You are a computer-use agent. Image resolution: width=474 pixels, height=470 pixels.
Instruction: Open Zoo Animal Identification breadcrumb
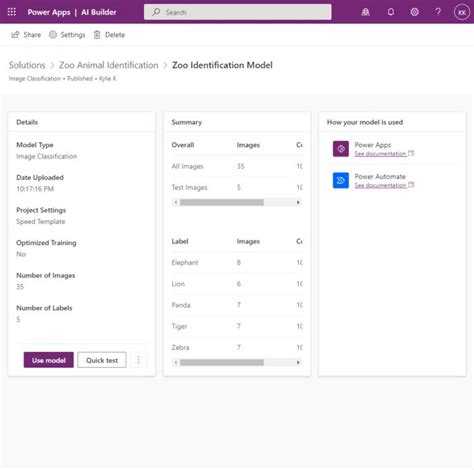[109, 65]
